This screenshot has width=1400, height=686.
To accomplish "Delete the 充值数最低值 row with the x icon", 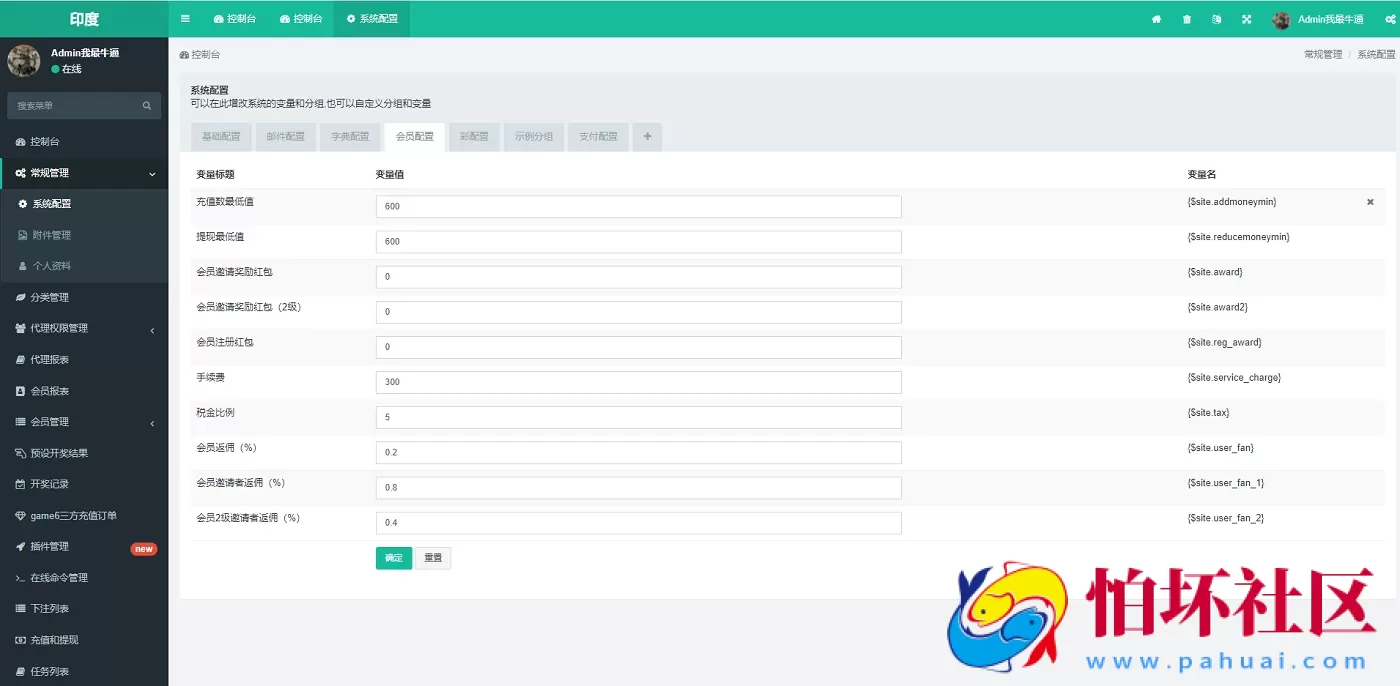I will (x=1370, y=202).
